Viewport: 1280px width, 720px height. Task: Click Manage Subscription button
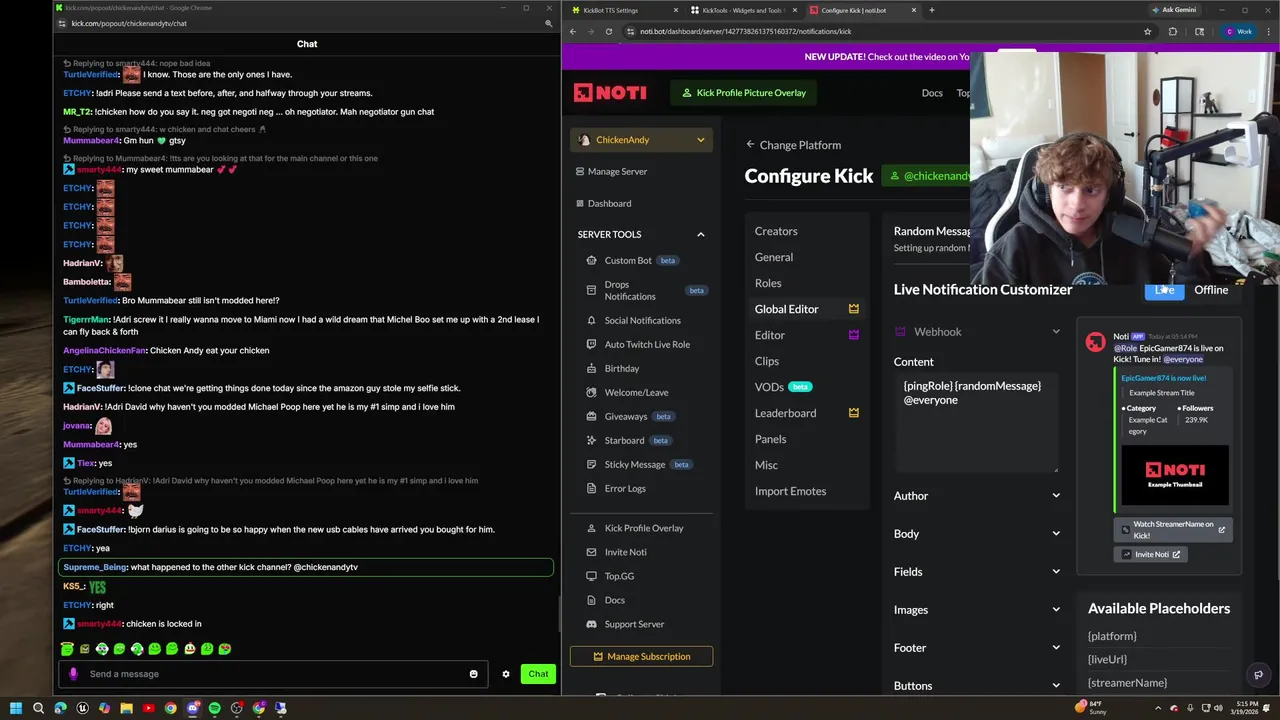641,656
